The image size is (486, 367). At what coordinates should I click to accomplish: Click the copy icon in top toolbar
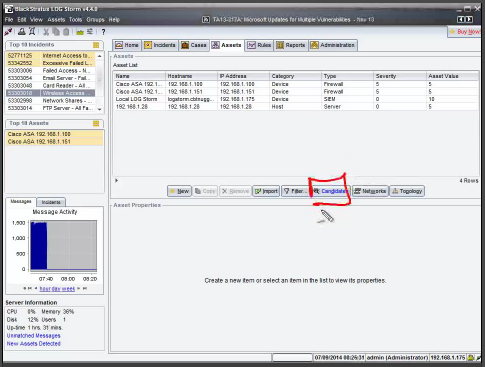click(56, 32)
